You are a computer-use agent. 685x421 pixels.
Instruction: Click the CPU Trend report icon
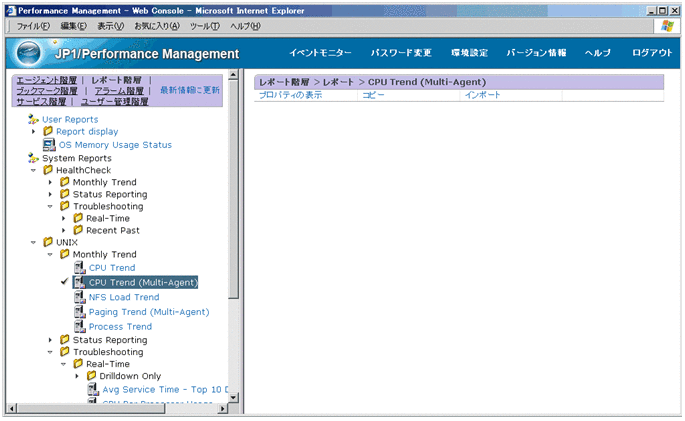click(80, 267)
